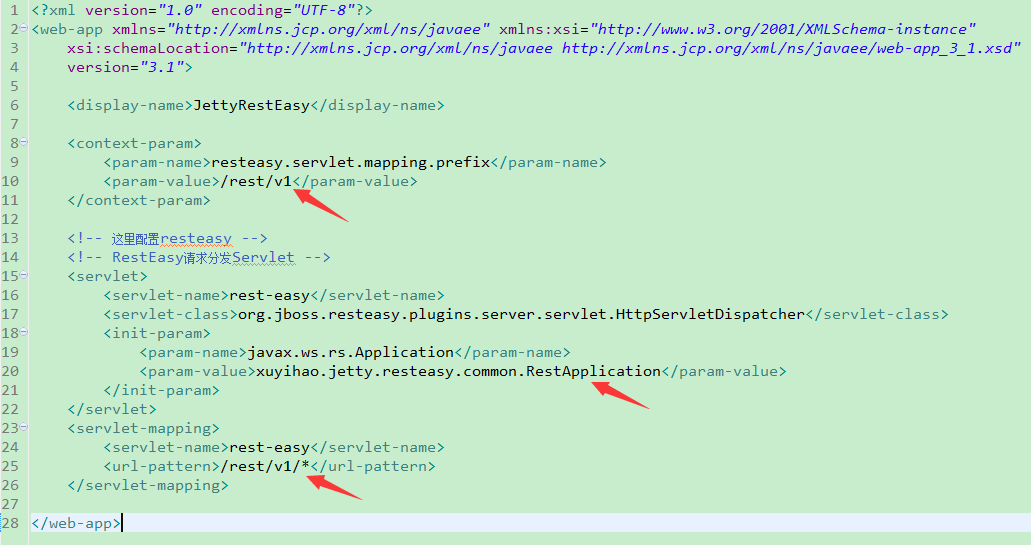Click the closing </init-param> tag

tap(161, 391)
